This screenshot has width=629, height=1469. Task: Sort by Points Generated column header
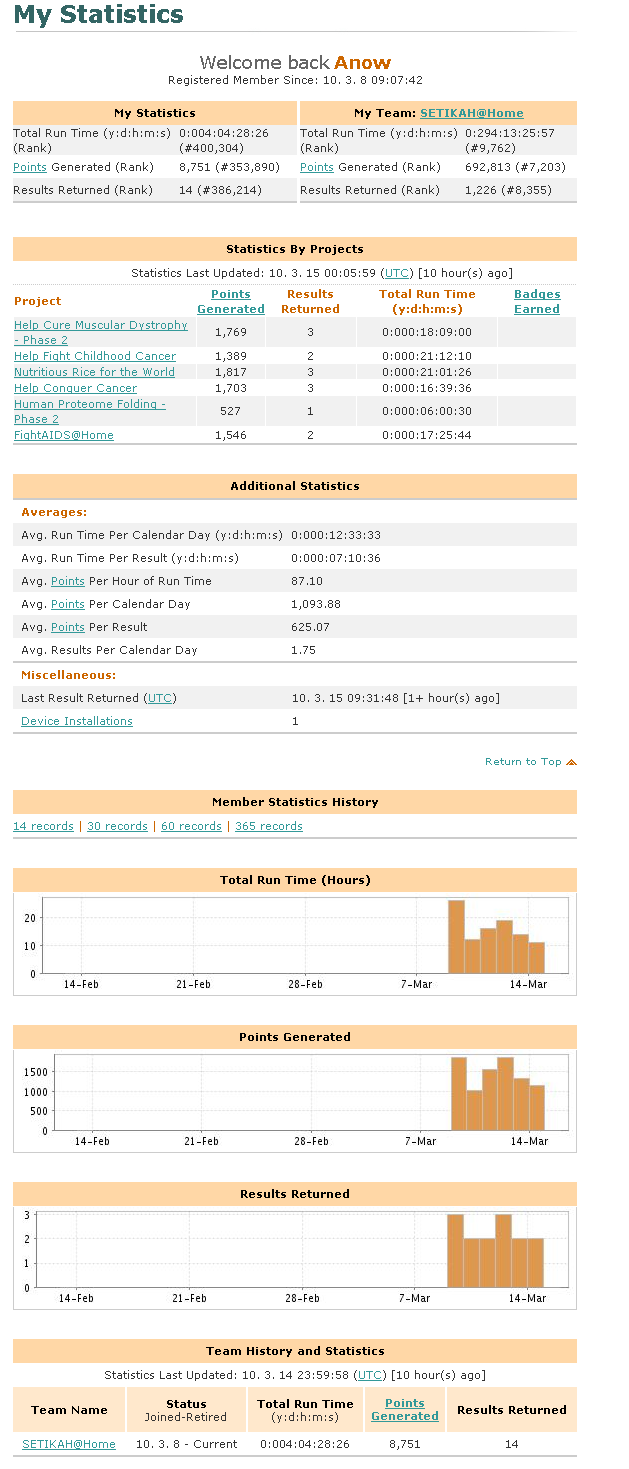pos(231,301)
